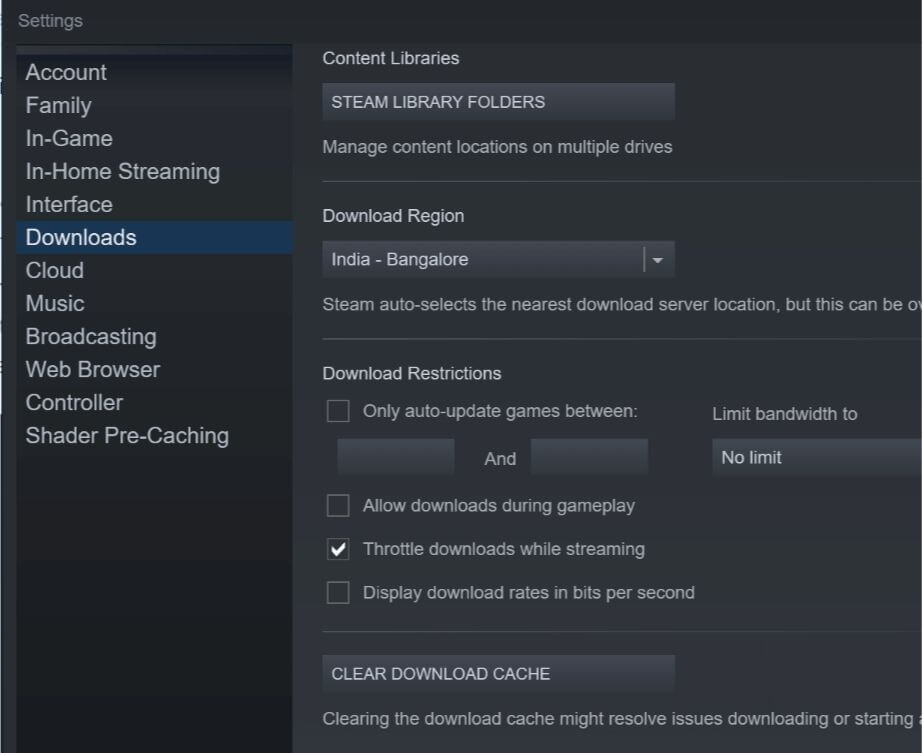Screen dimensions: 922x753
Task: Open Web Browser settings
Action: [x=93, y=369]
